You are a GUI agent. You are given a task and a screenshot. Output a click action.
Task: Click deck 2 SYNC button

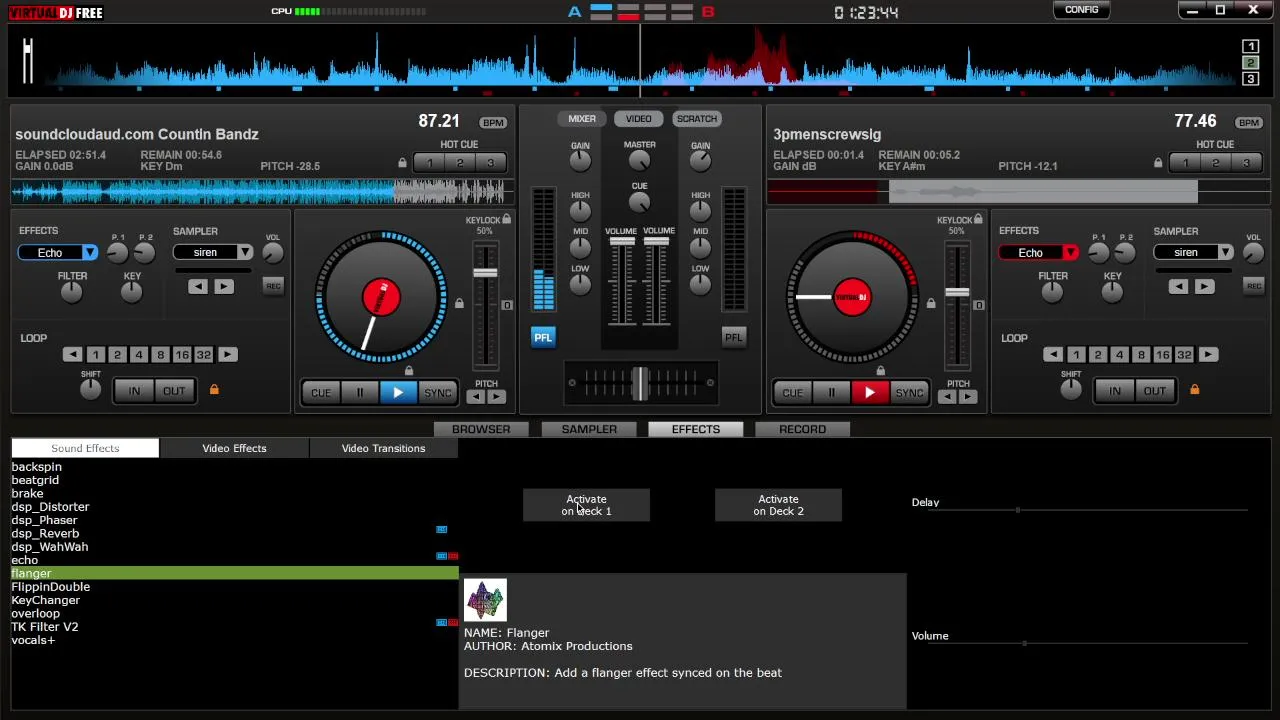[909, 393]
